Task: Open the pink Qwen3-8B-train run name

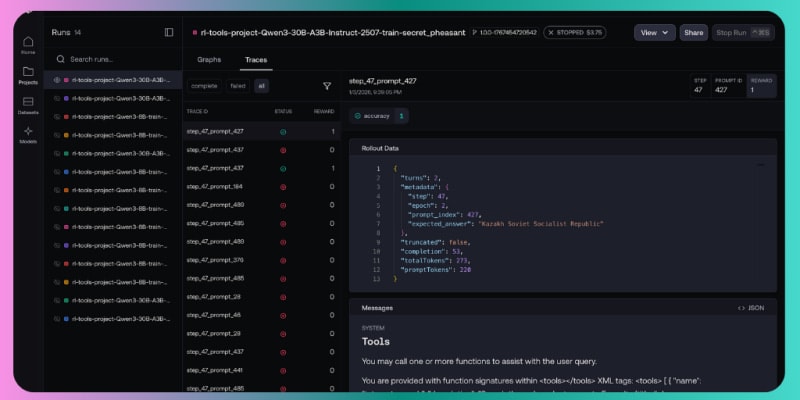Action: click(x=120, y=227)
